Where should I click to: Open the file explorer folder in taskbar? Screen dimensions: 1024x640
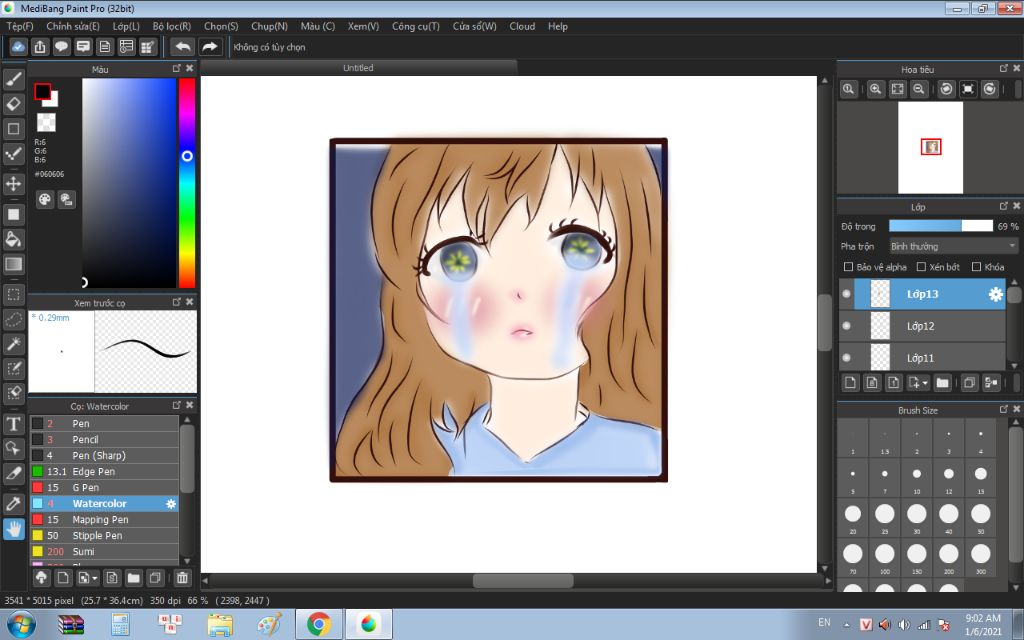(220, 625)
